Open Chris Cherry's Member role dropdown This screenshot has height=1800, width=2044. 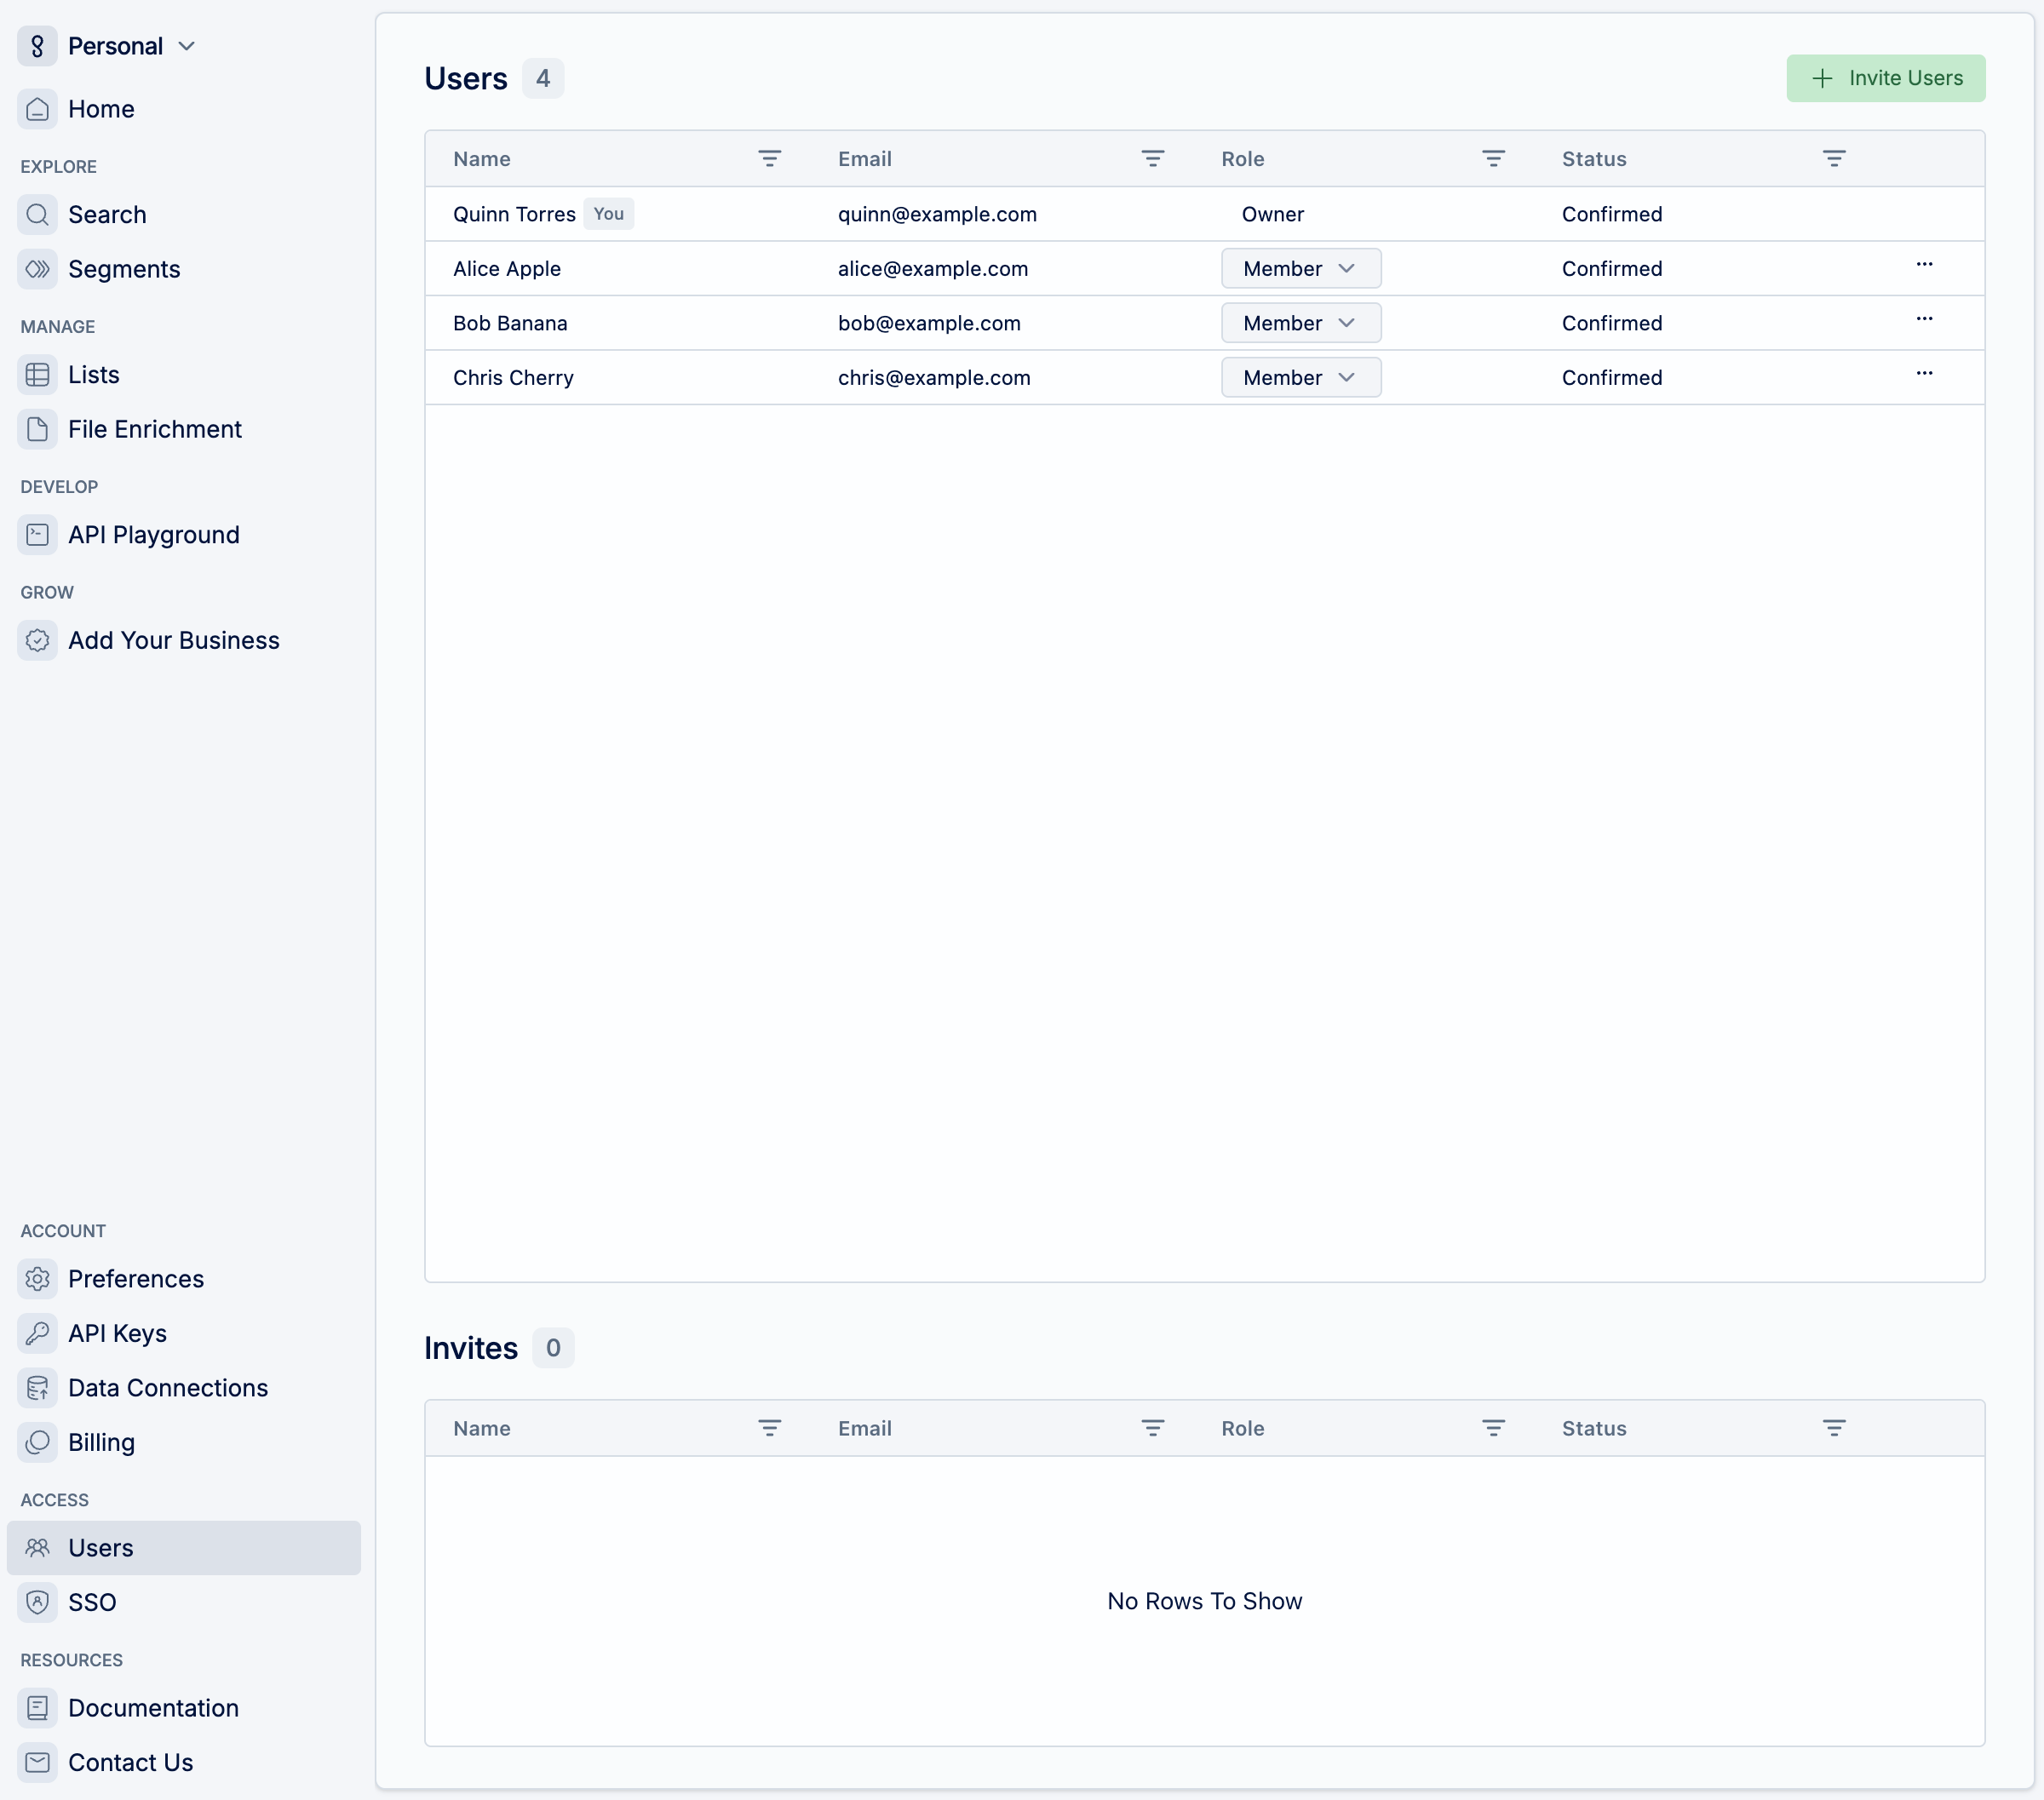[1300, 377]
